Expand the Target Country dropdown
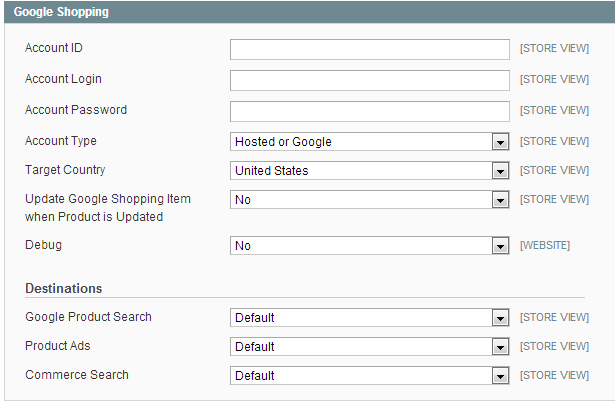 pyautogui.click(x=369, y=171)
